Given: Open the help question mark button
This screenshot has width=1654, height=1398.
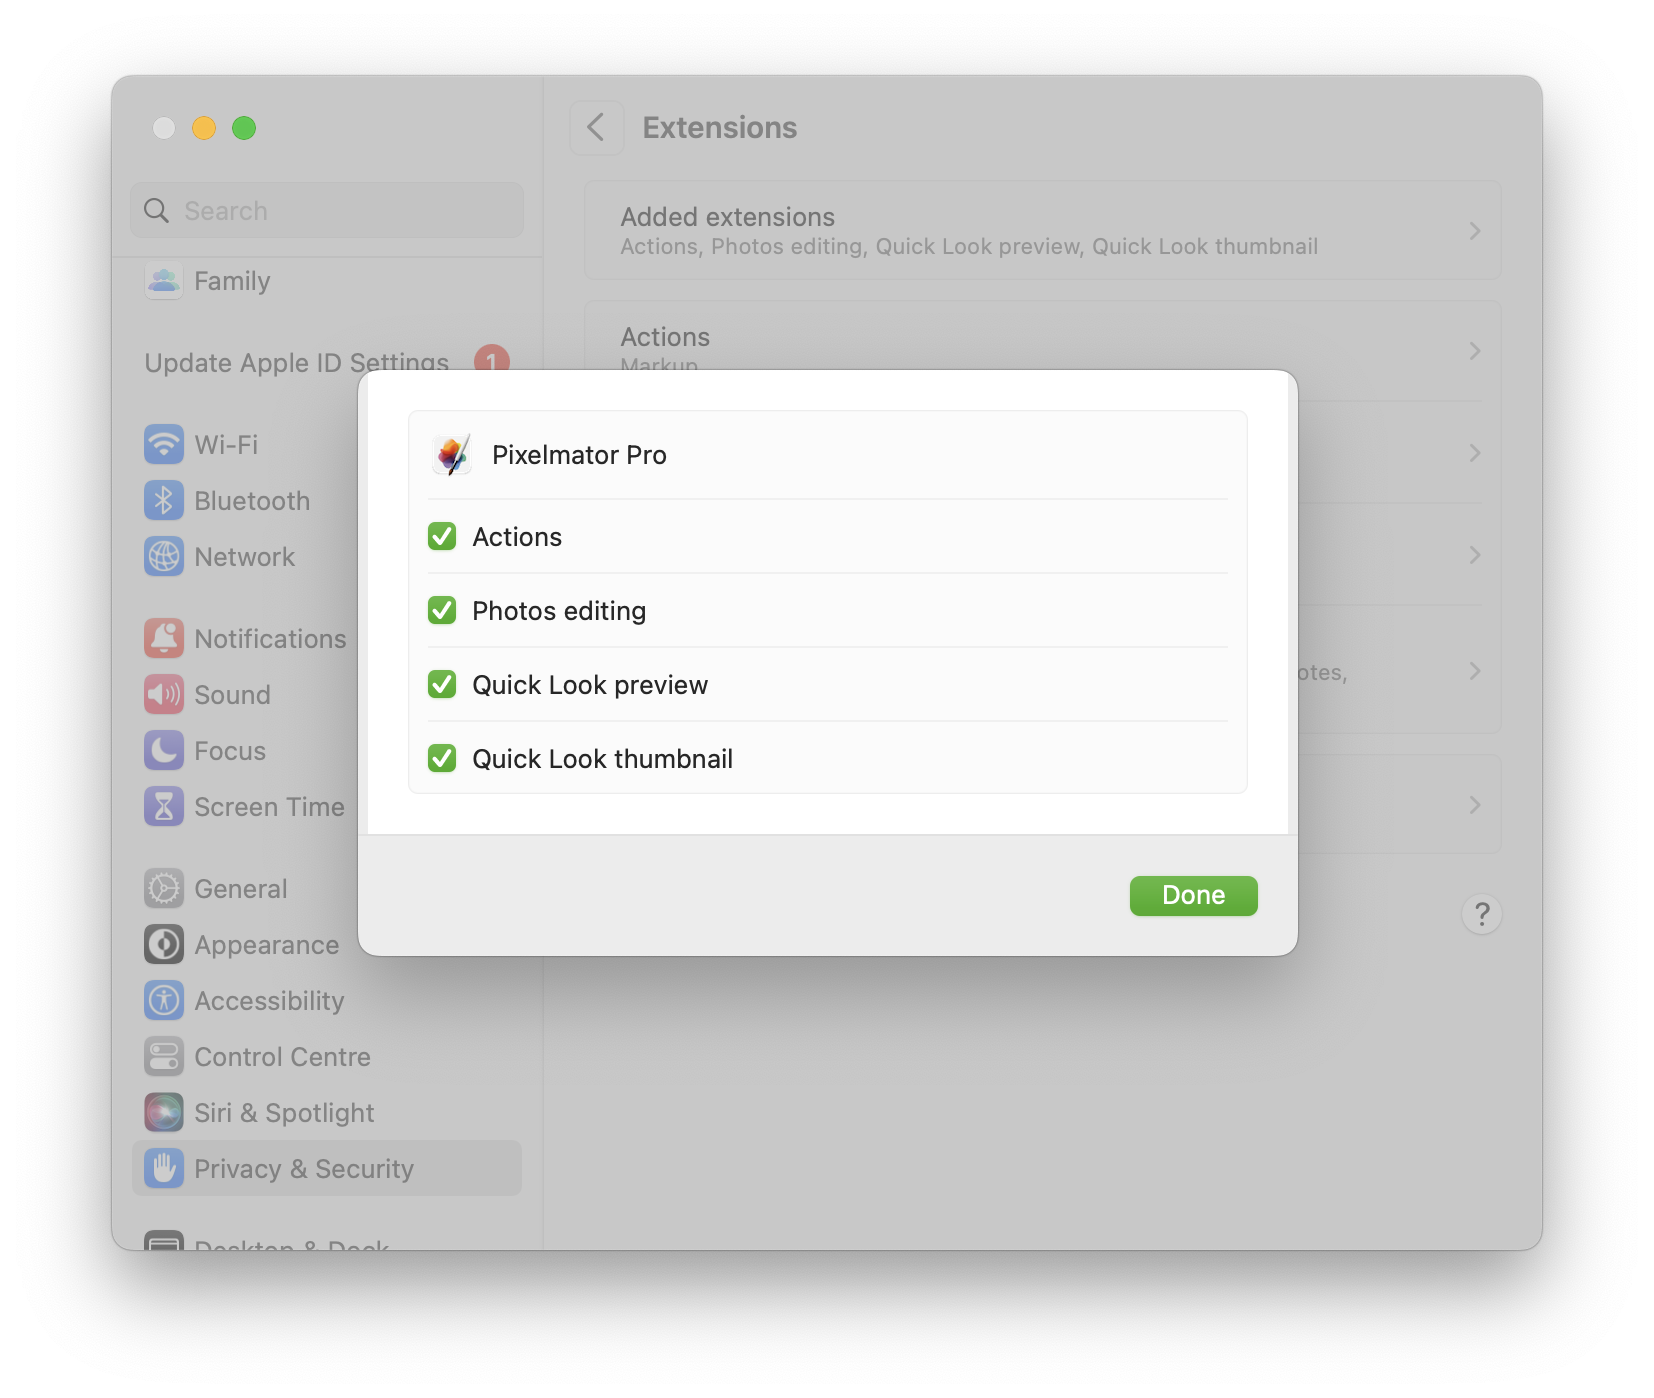Looking at the screenshot, I should [1481, 914].
